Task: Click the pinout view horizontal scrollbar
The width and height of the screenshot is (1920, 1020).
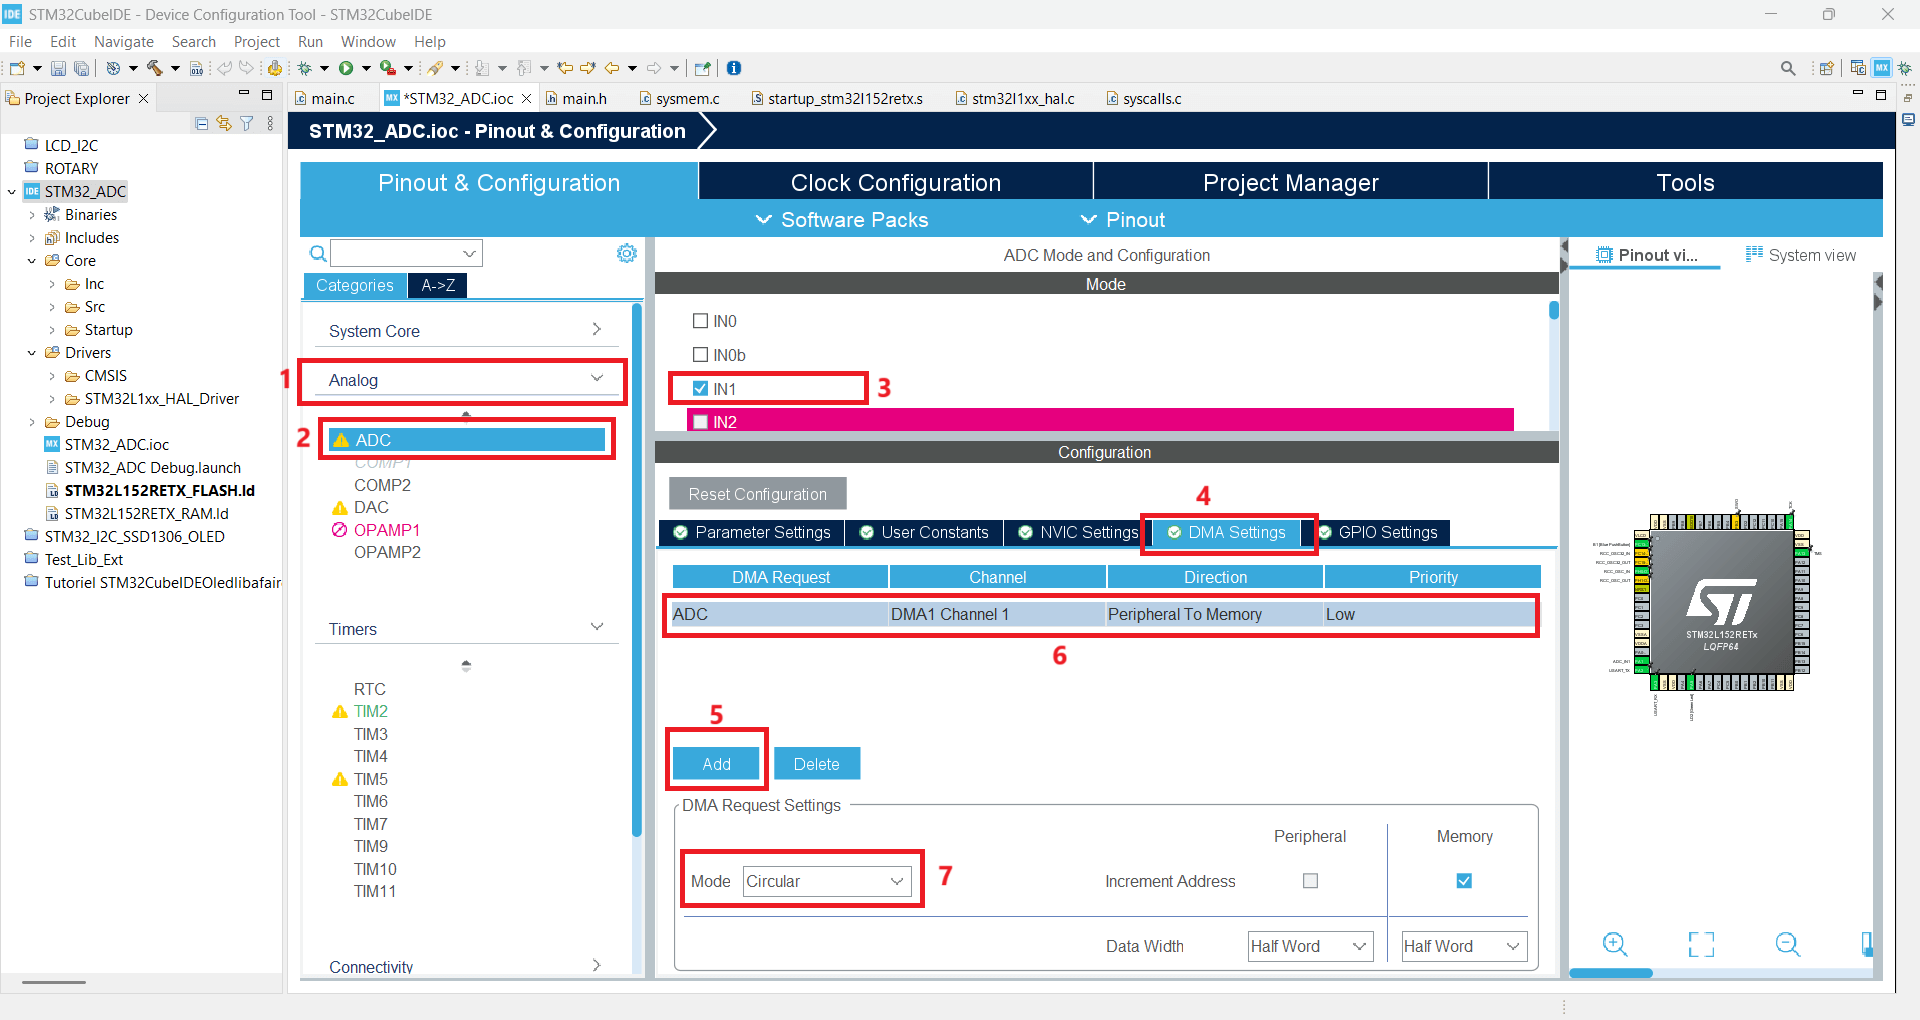Action: pyautogui.click(x=1611, y=973)
